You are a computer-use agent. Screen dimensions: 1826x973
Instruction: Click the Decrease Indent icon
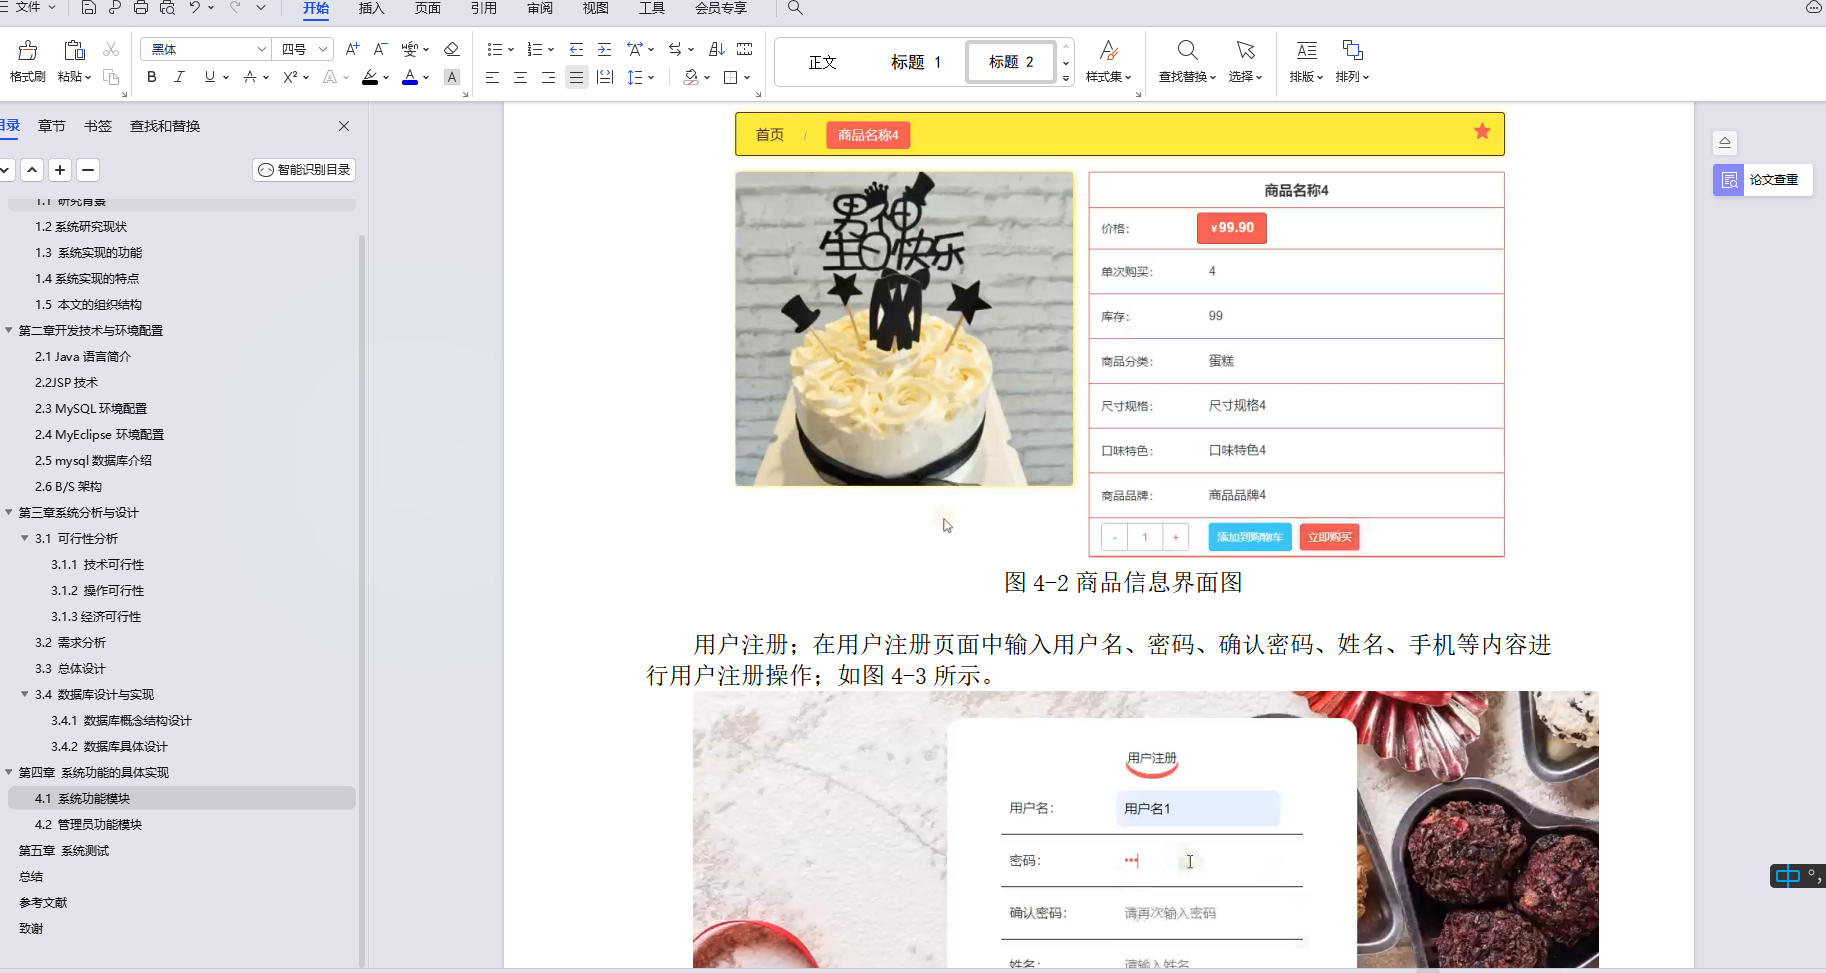click(576, 49)
